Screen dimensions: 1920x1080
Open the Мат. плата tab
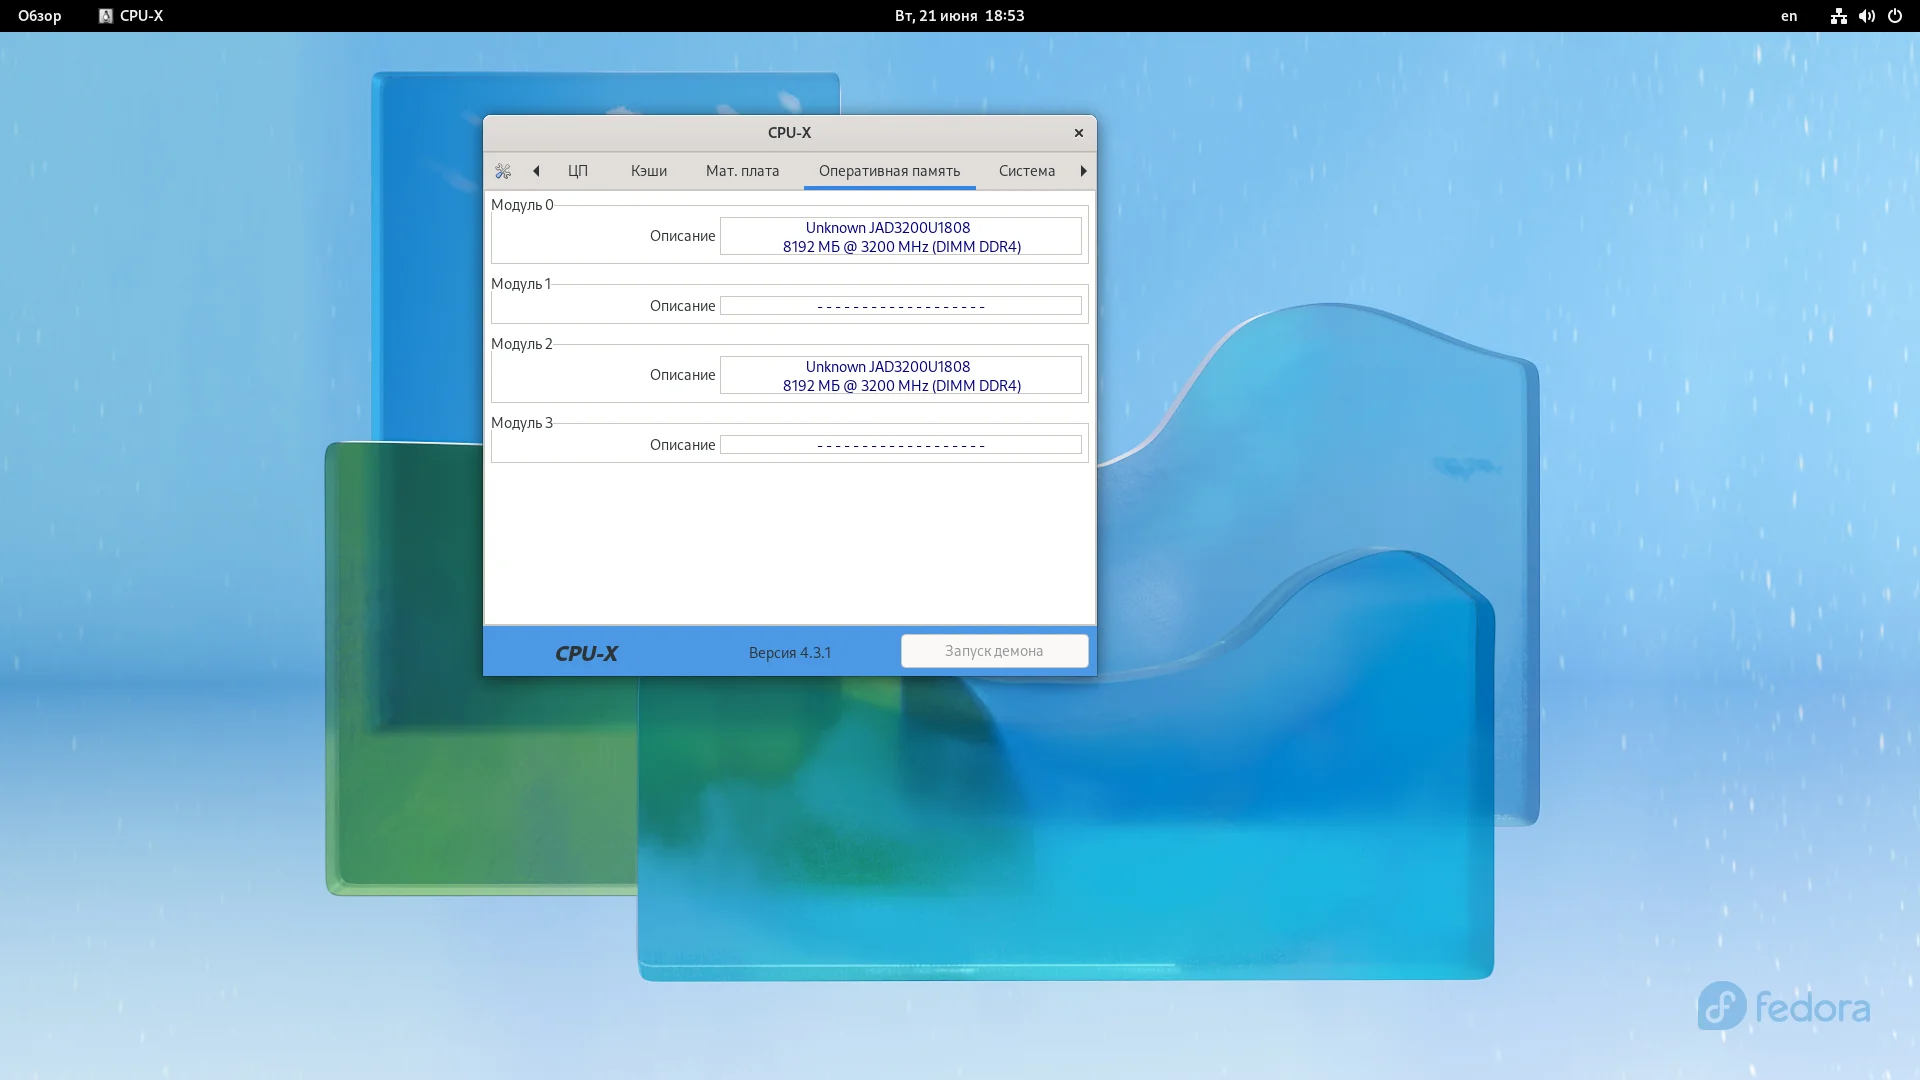(x=742, y=171)
